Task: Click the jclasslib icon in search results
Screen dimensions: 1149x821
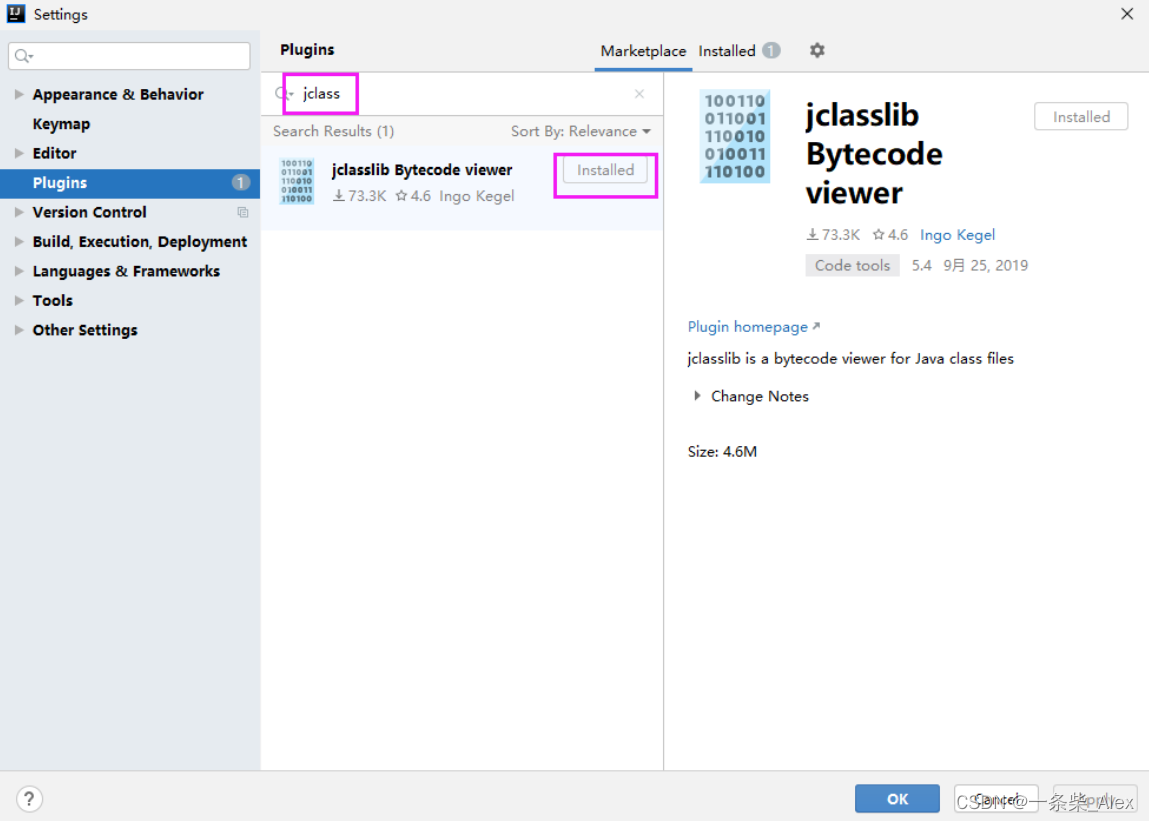Action: 297,181
